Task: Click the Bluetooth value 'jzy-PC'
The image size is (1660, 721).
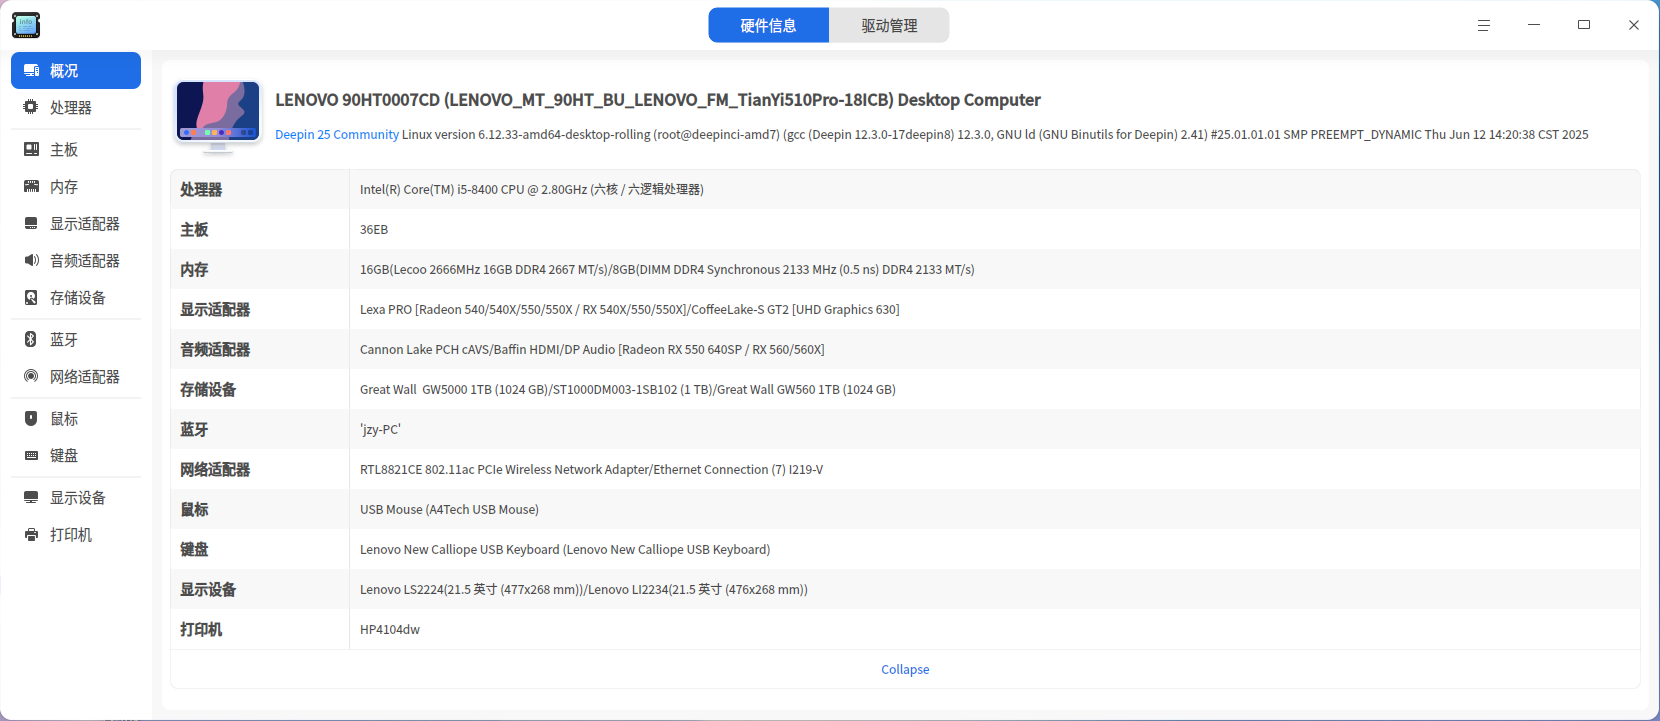Action: 380,429
